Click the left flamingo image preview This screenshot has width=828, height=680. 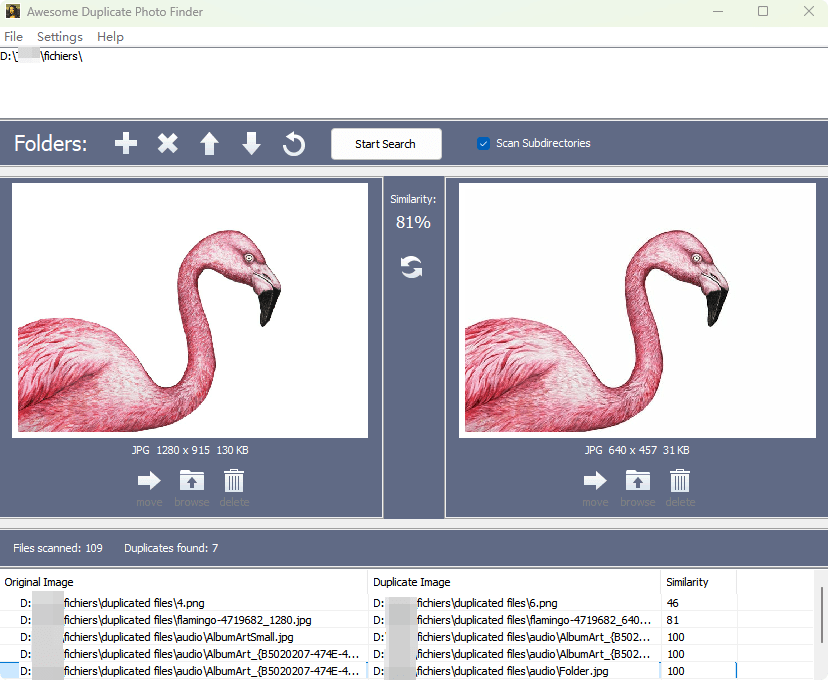point(190,310)
